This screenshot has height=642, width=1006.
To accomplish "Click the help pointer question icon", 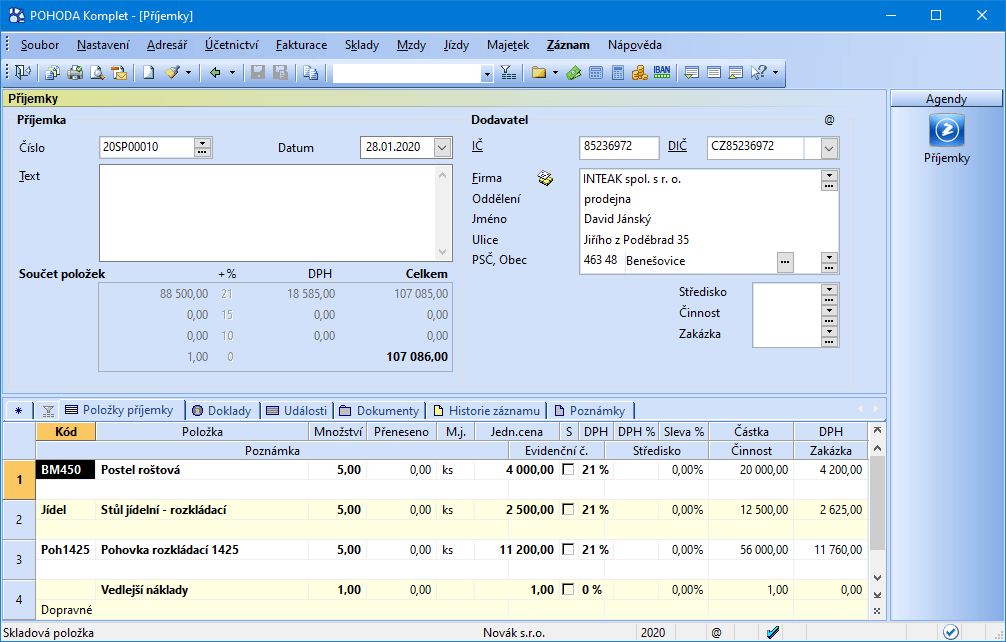I will (x=758, y=72).
